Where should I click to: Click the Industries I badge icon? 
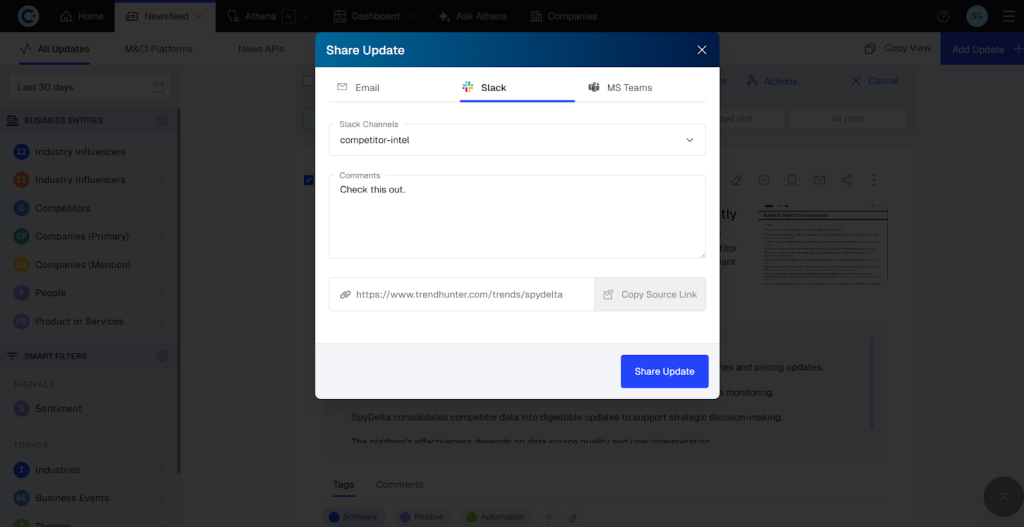[22, 470]
